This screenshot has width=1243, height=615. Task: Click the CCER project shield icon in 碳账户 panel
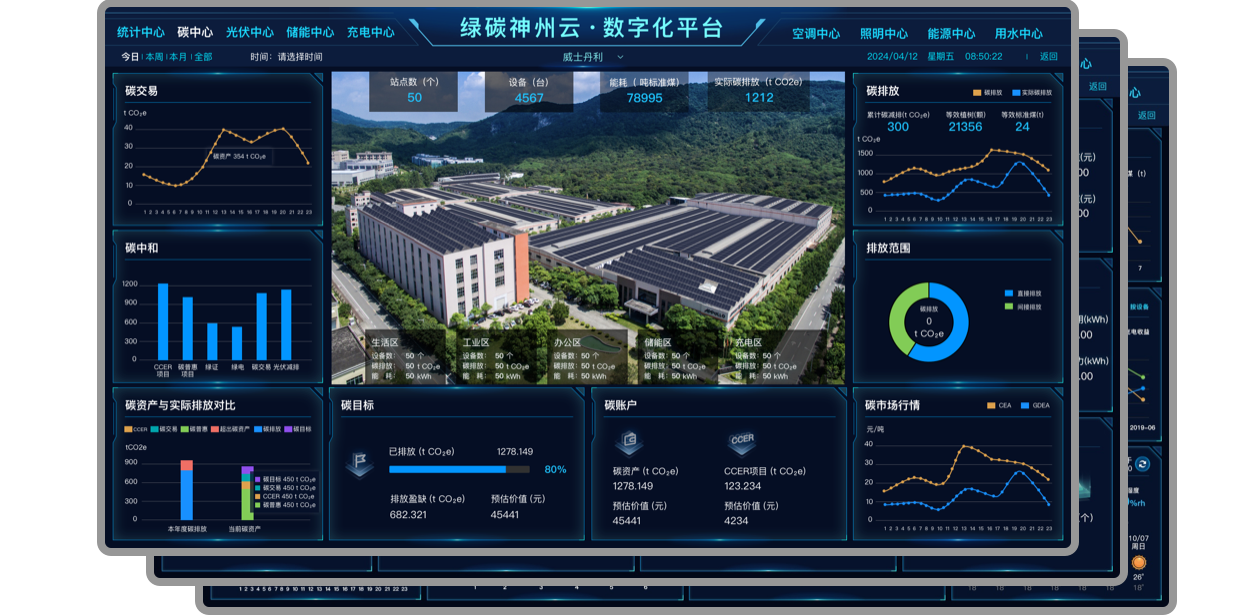(743, 444)
